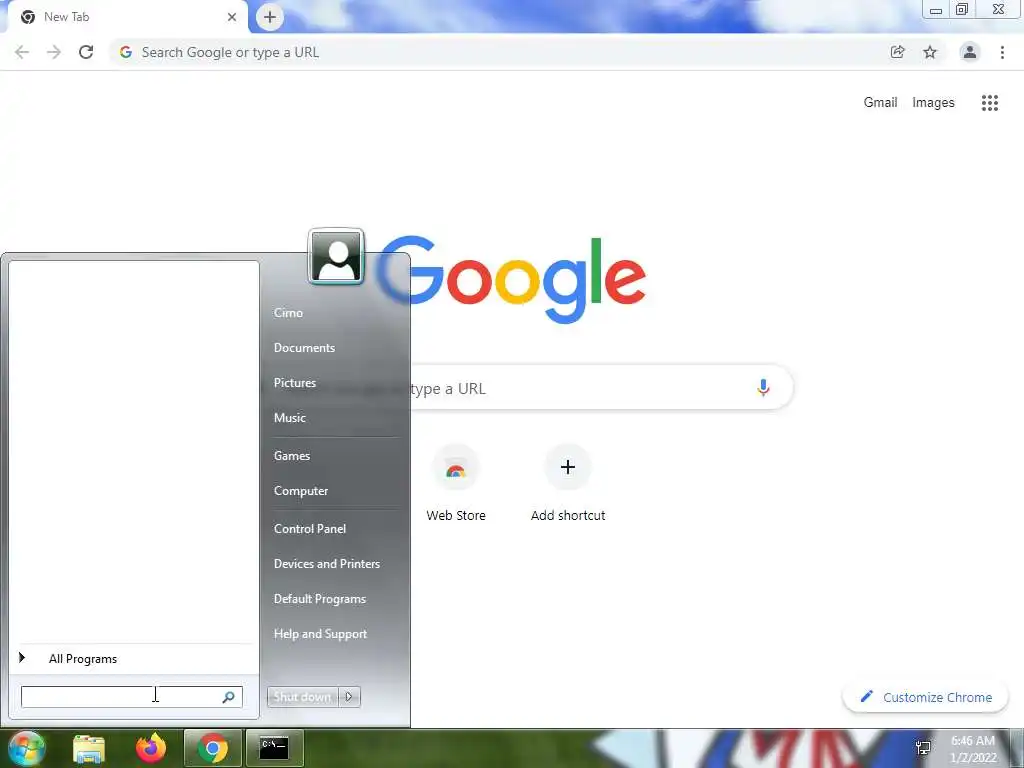Click the Start menu user account picture
1024x768 pixels.
(336, 257)
